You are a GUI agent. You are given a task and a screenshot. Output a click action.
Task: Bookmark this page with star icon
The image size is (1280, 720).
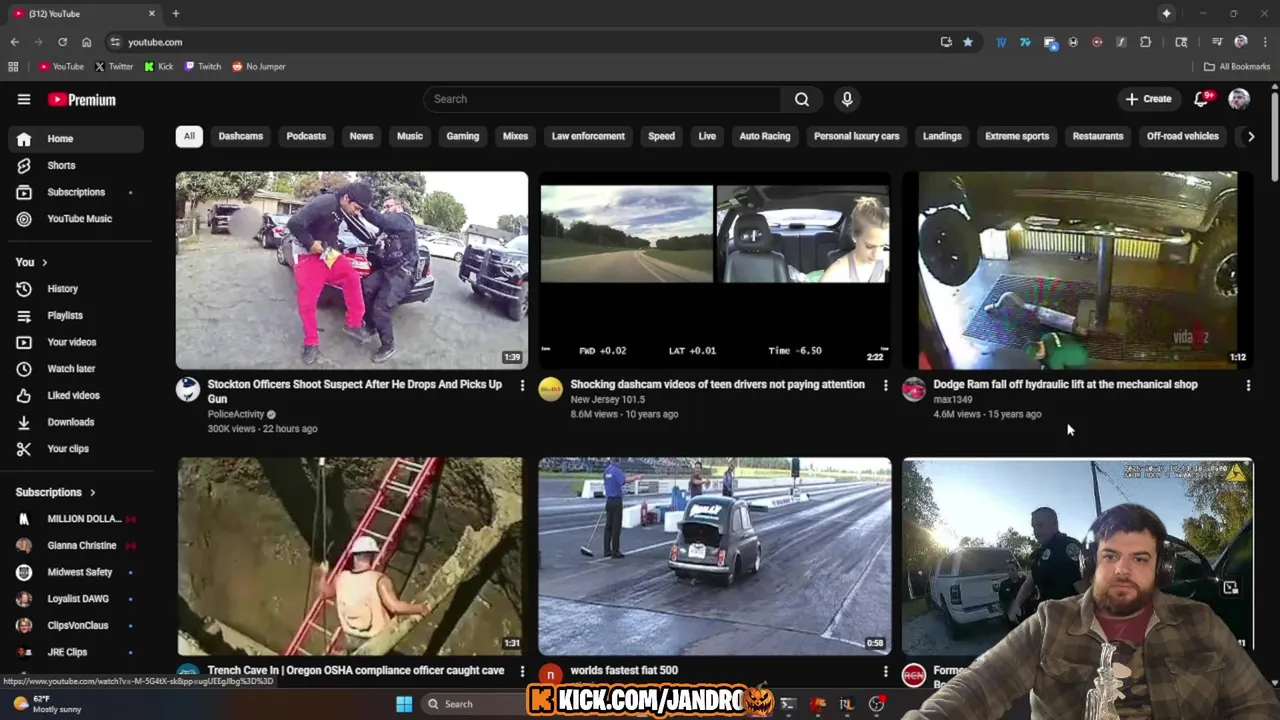coord(968,42)
